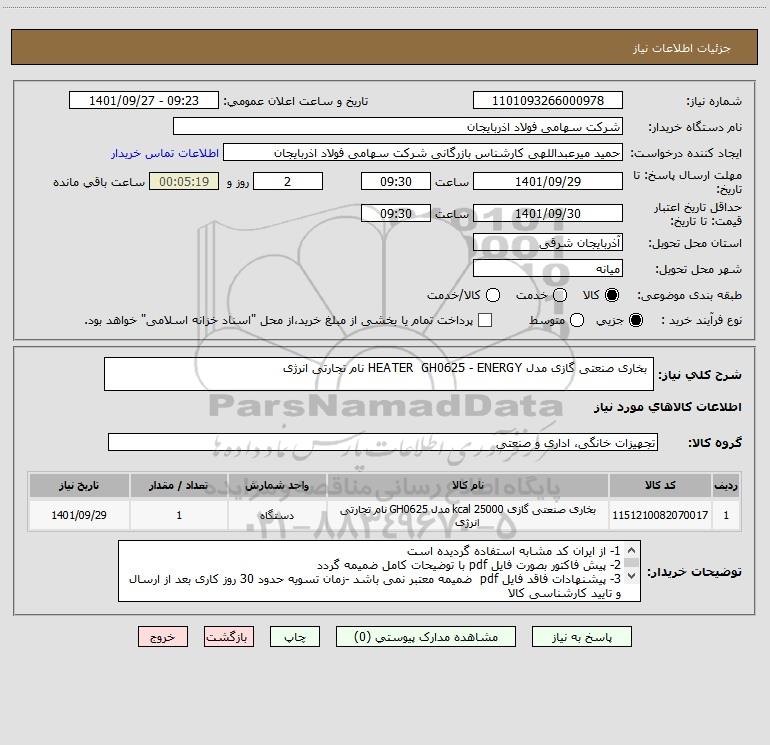The width and height of the screenshot is (770, 745).
Task: Click the واحد شمارش column header
Action: [277, 485]
